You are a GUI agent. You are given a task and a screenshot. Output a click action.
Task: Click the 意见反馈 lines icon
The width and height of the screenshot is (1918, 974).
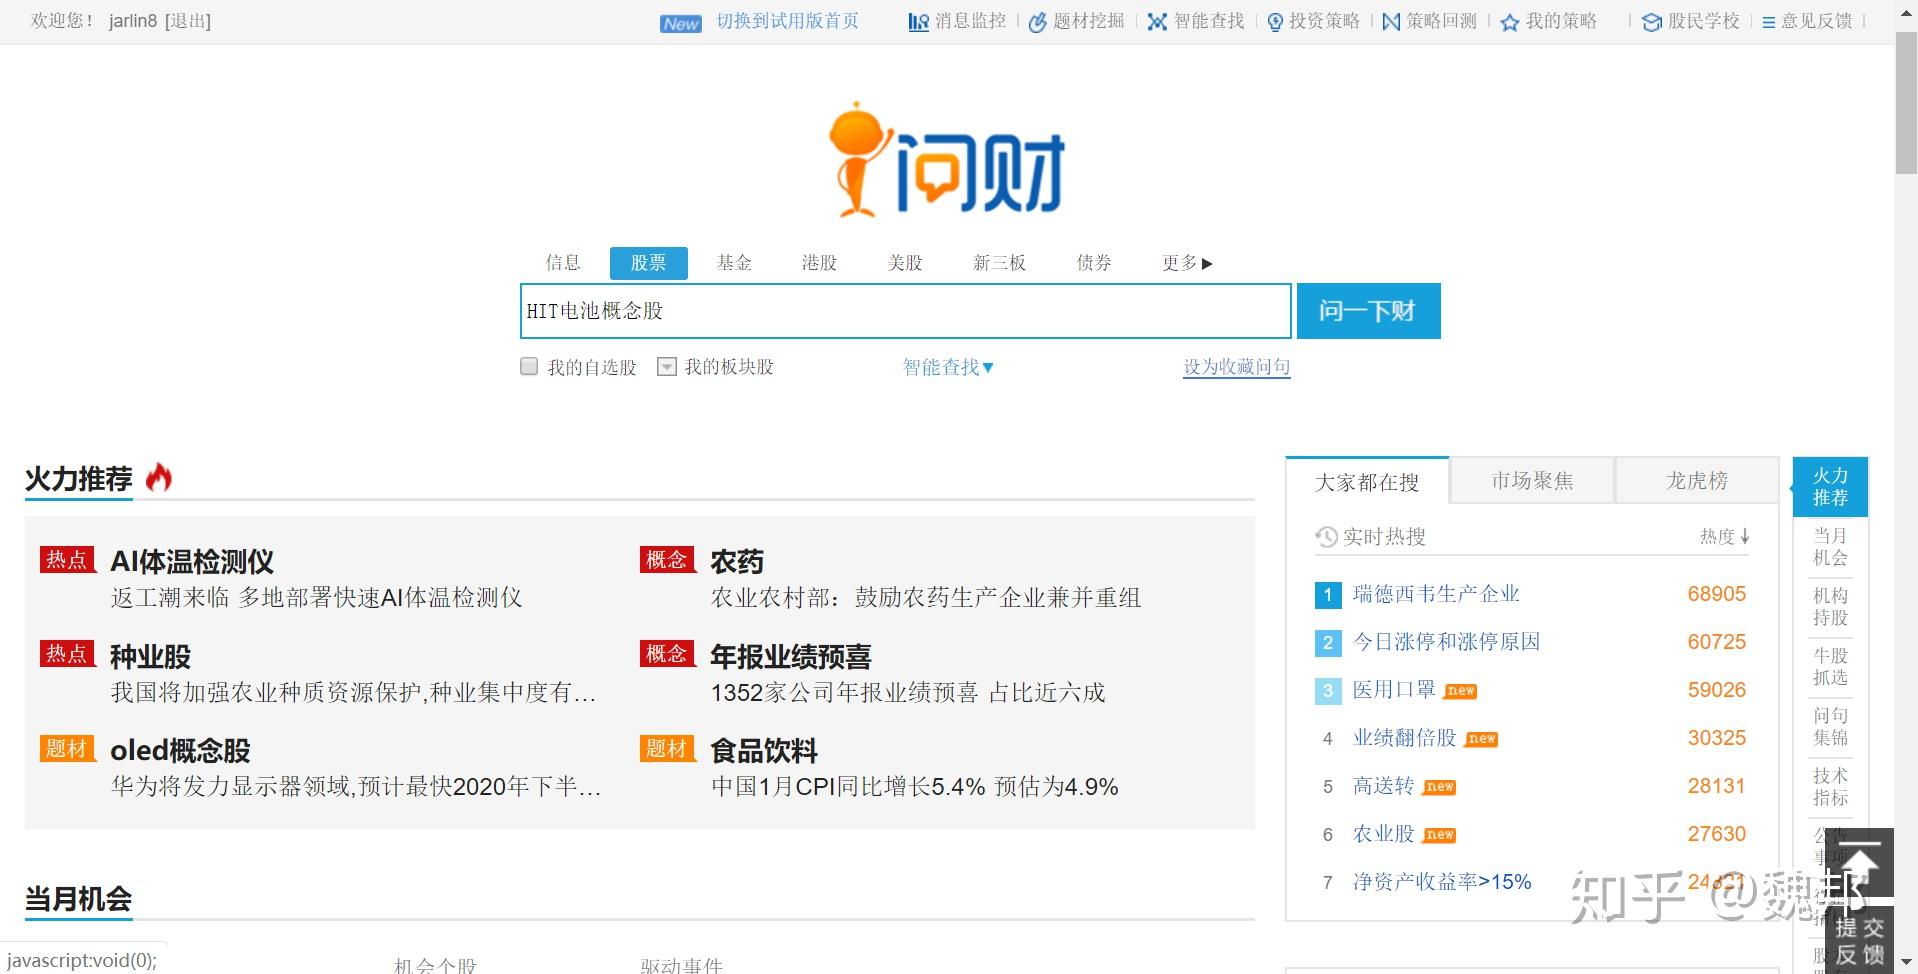[x=1769, y=22]
